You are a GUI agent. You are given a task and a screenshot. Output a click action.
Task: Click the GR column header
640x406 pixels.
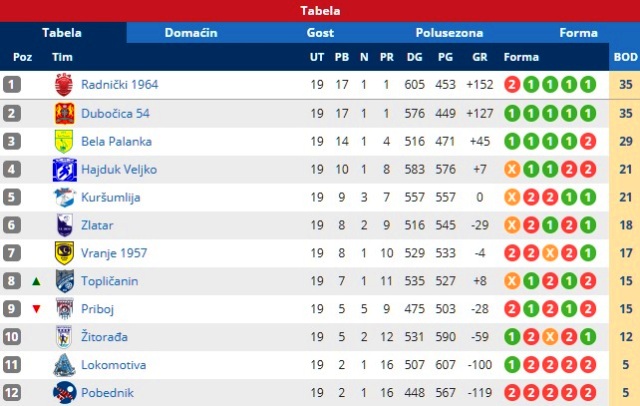(x=480, y=57)
